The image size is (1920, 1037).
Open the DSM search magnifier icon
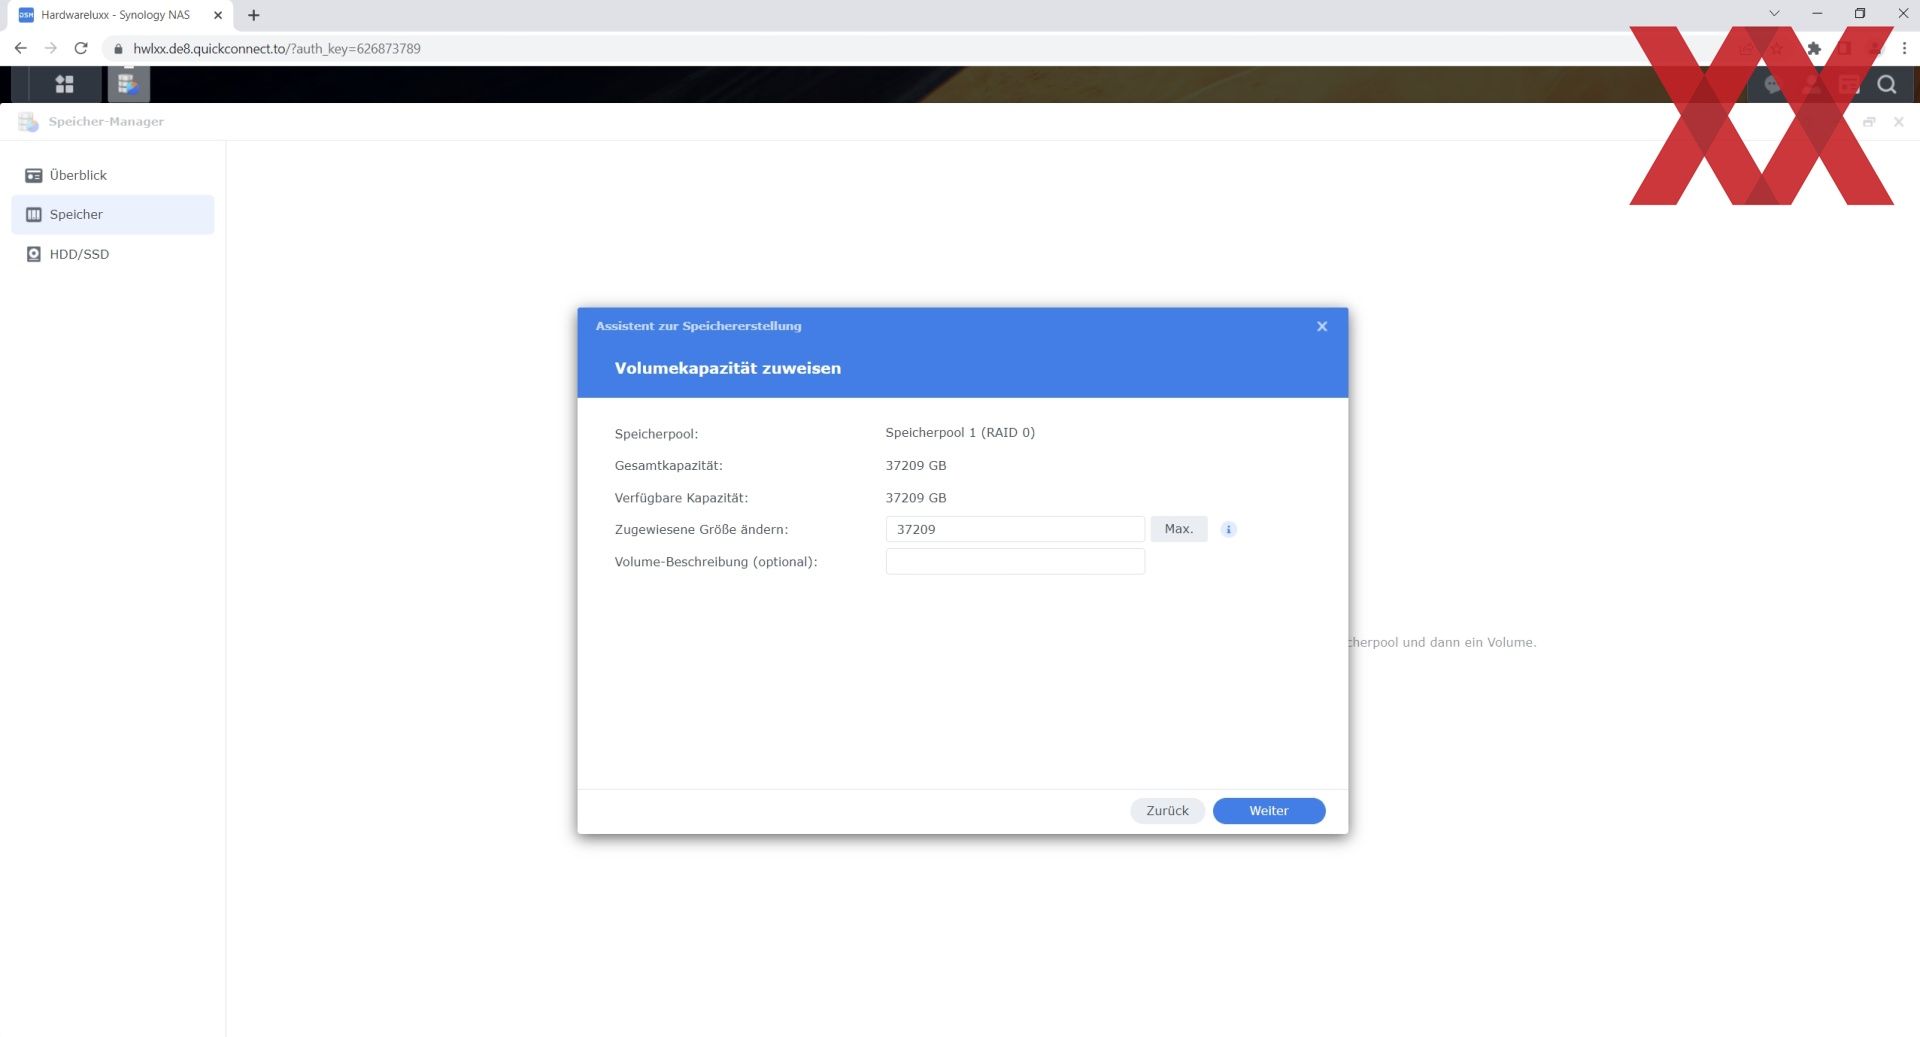click(x=1886, y=85)
